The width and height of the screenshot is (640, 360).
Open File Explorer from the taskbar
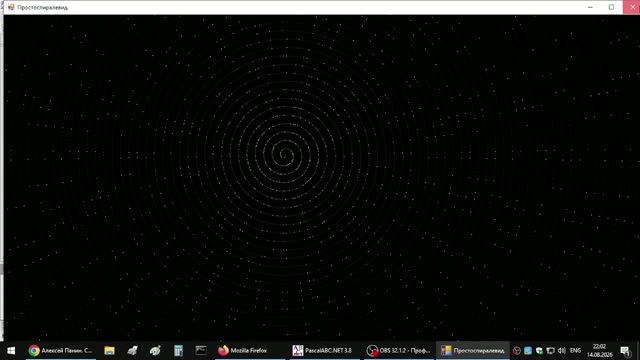tap(109, 351)
